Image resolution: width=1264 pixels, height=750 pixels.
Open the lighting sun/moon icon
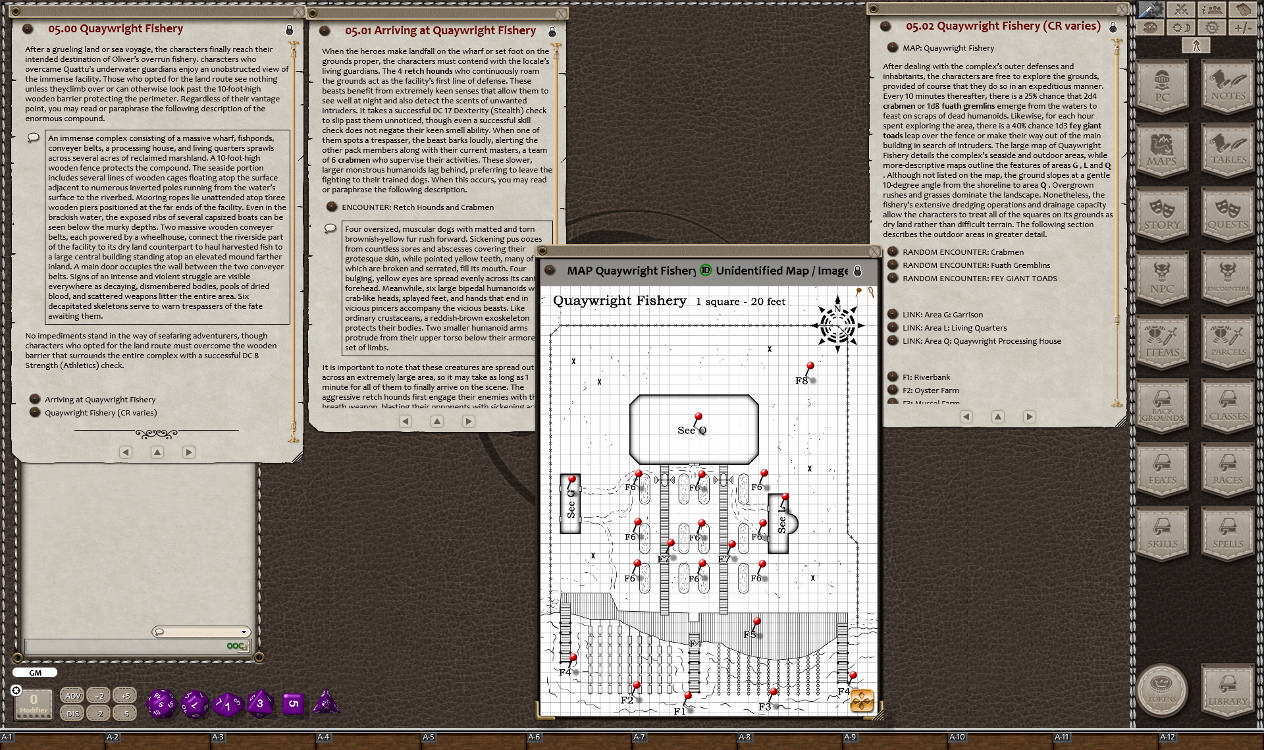click(1180, 28)
